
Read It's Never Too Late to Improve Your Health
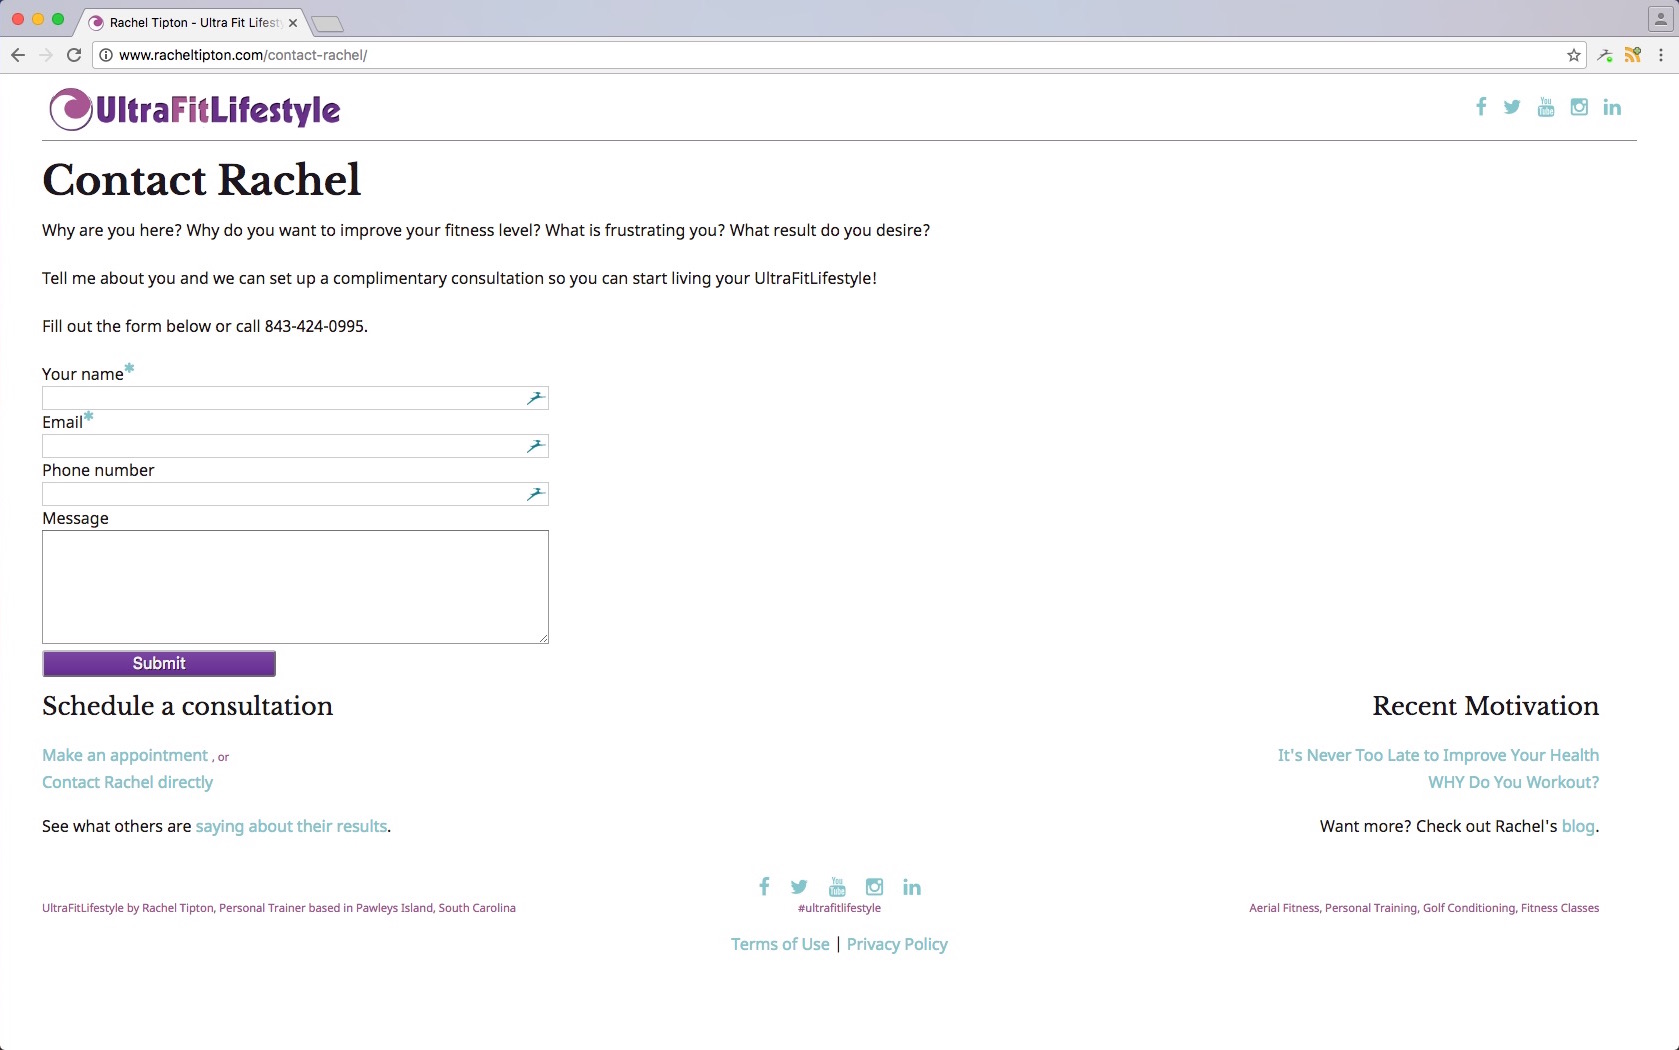(x=1438, y=755)
